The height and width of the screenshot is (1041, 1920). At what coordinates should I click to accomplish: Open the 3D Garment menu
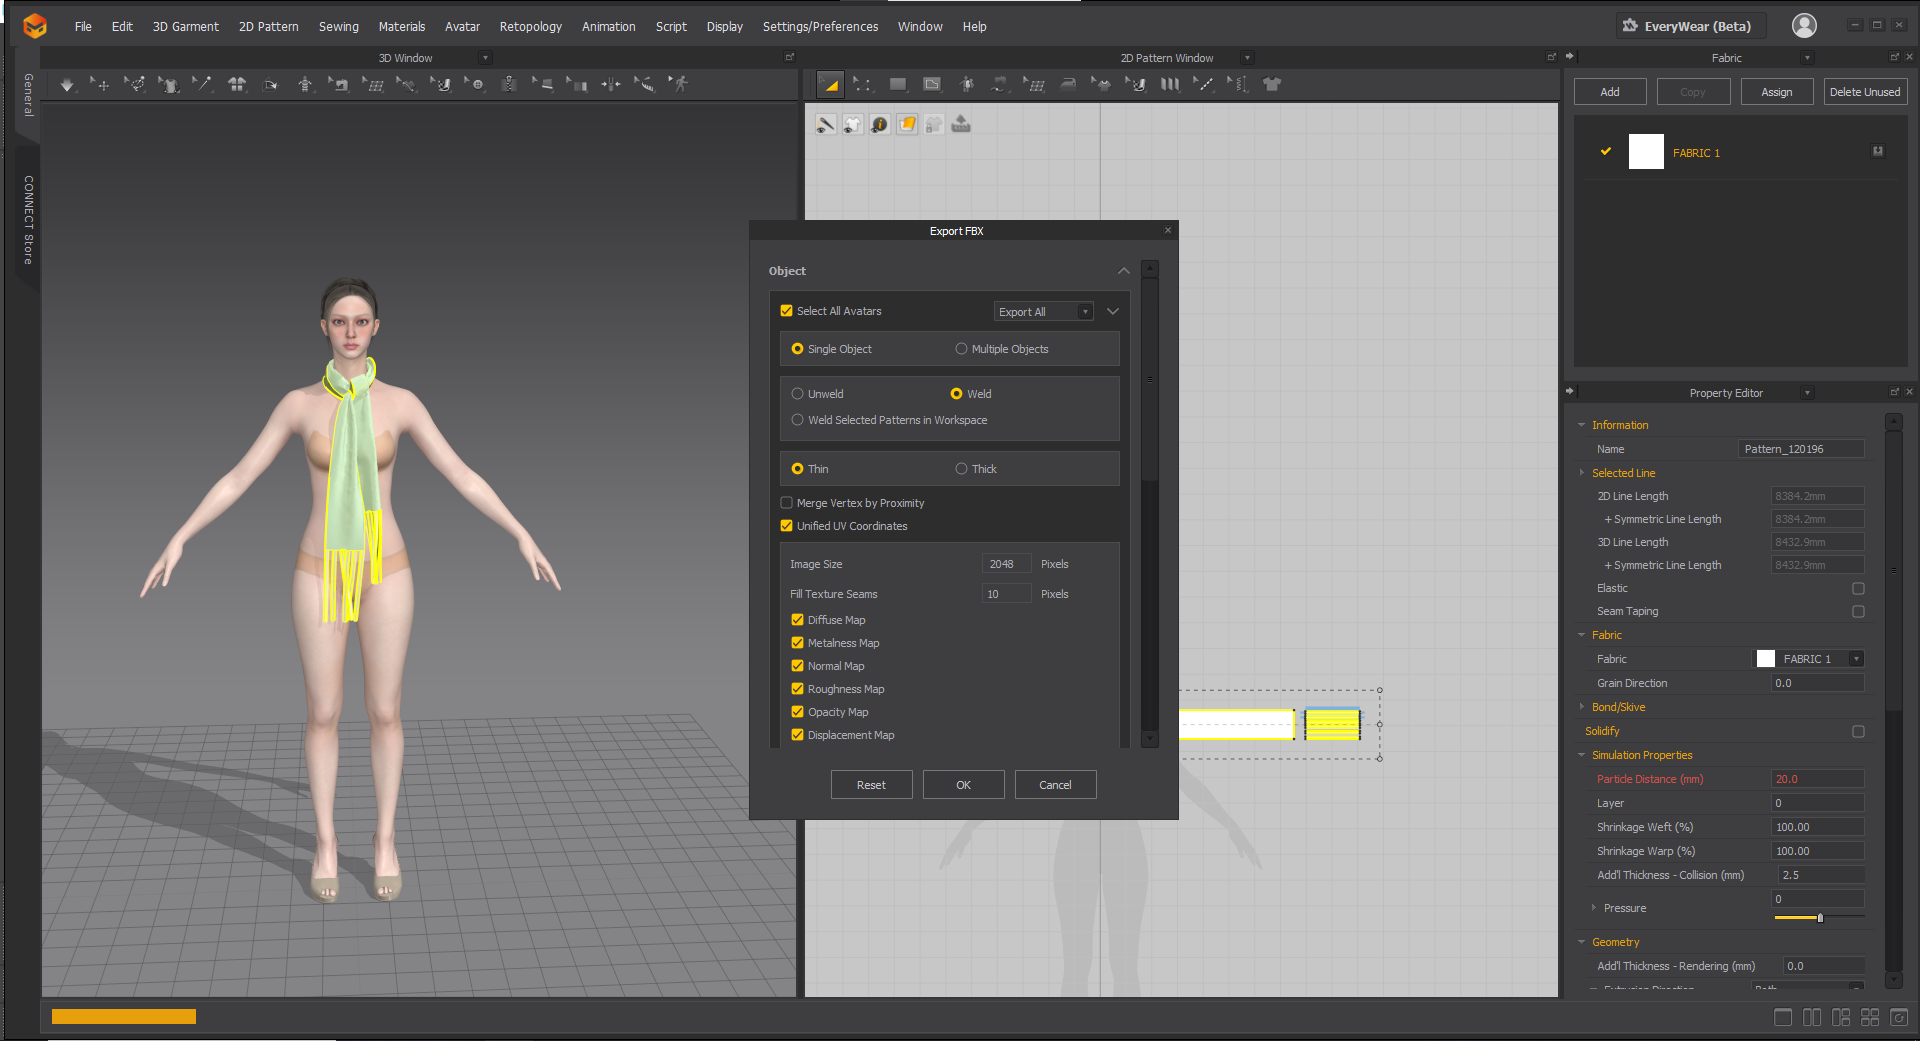coord(185,27)
